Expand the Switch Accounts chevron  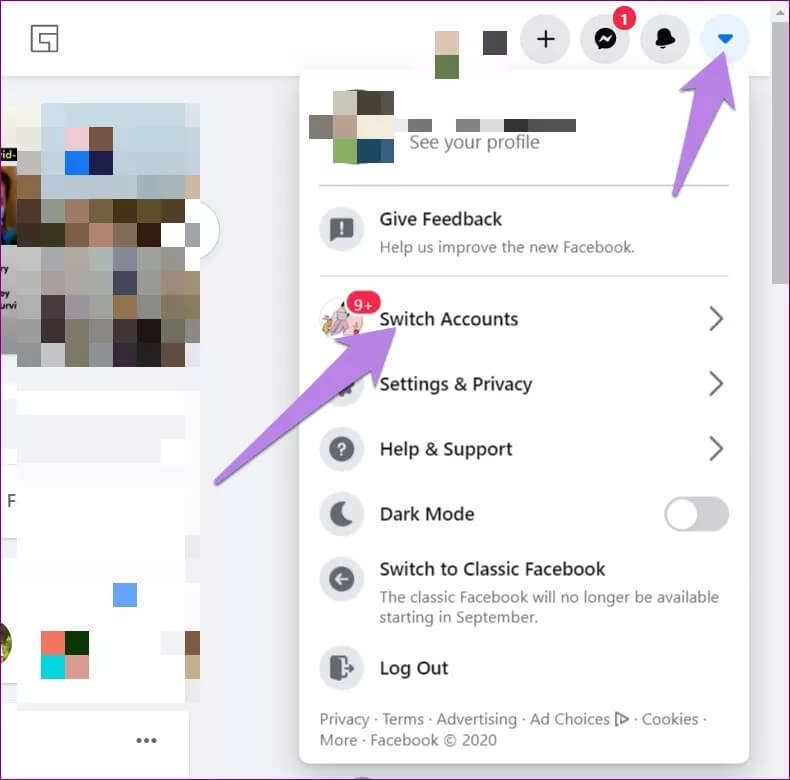[716, 318]
